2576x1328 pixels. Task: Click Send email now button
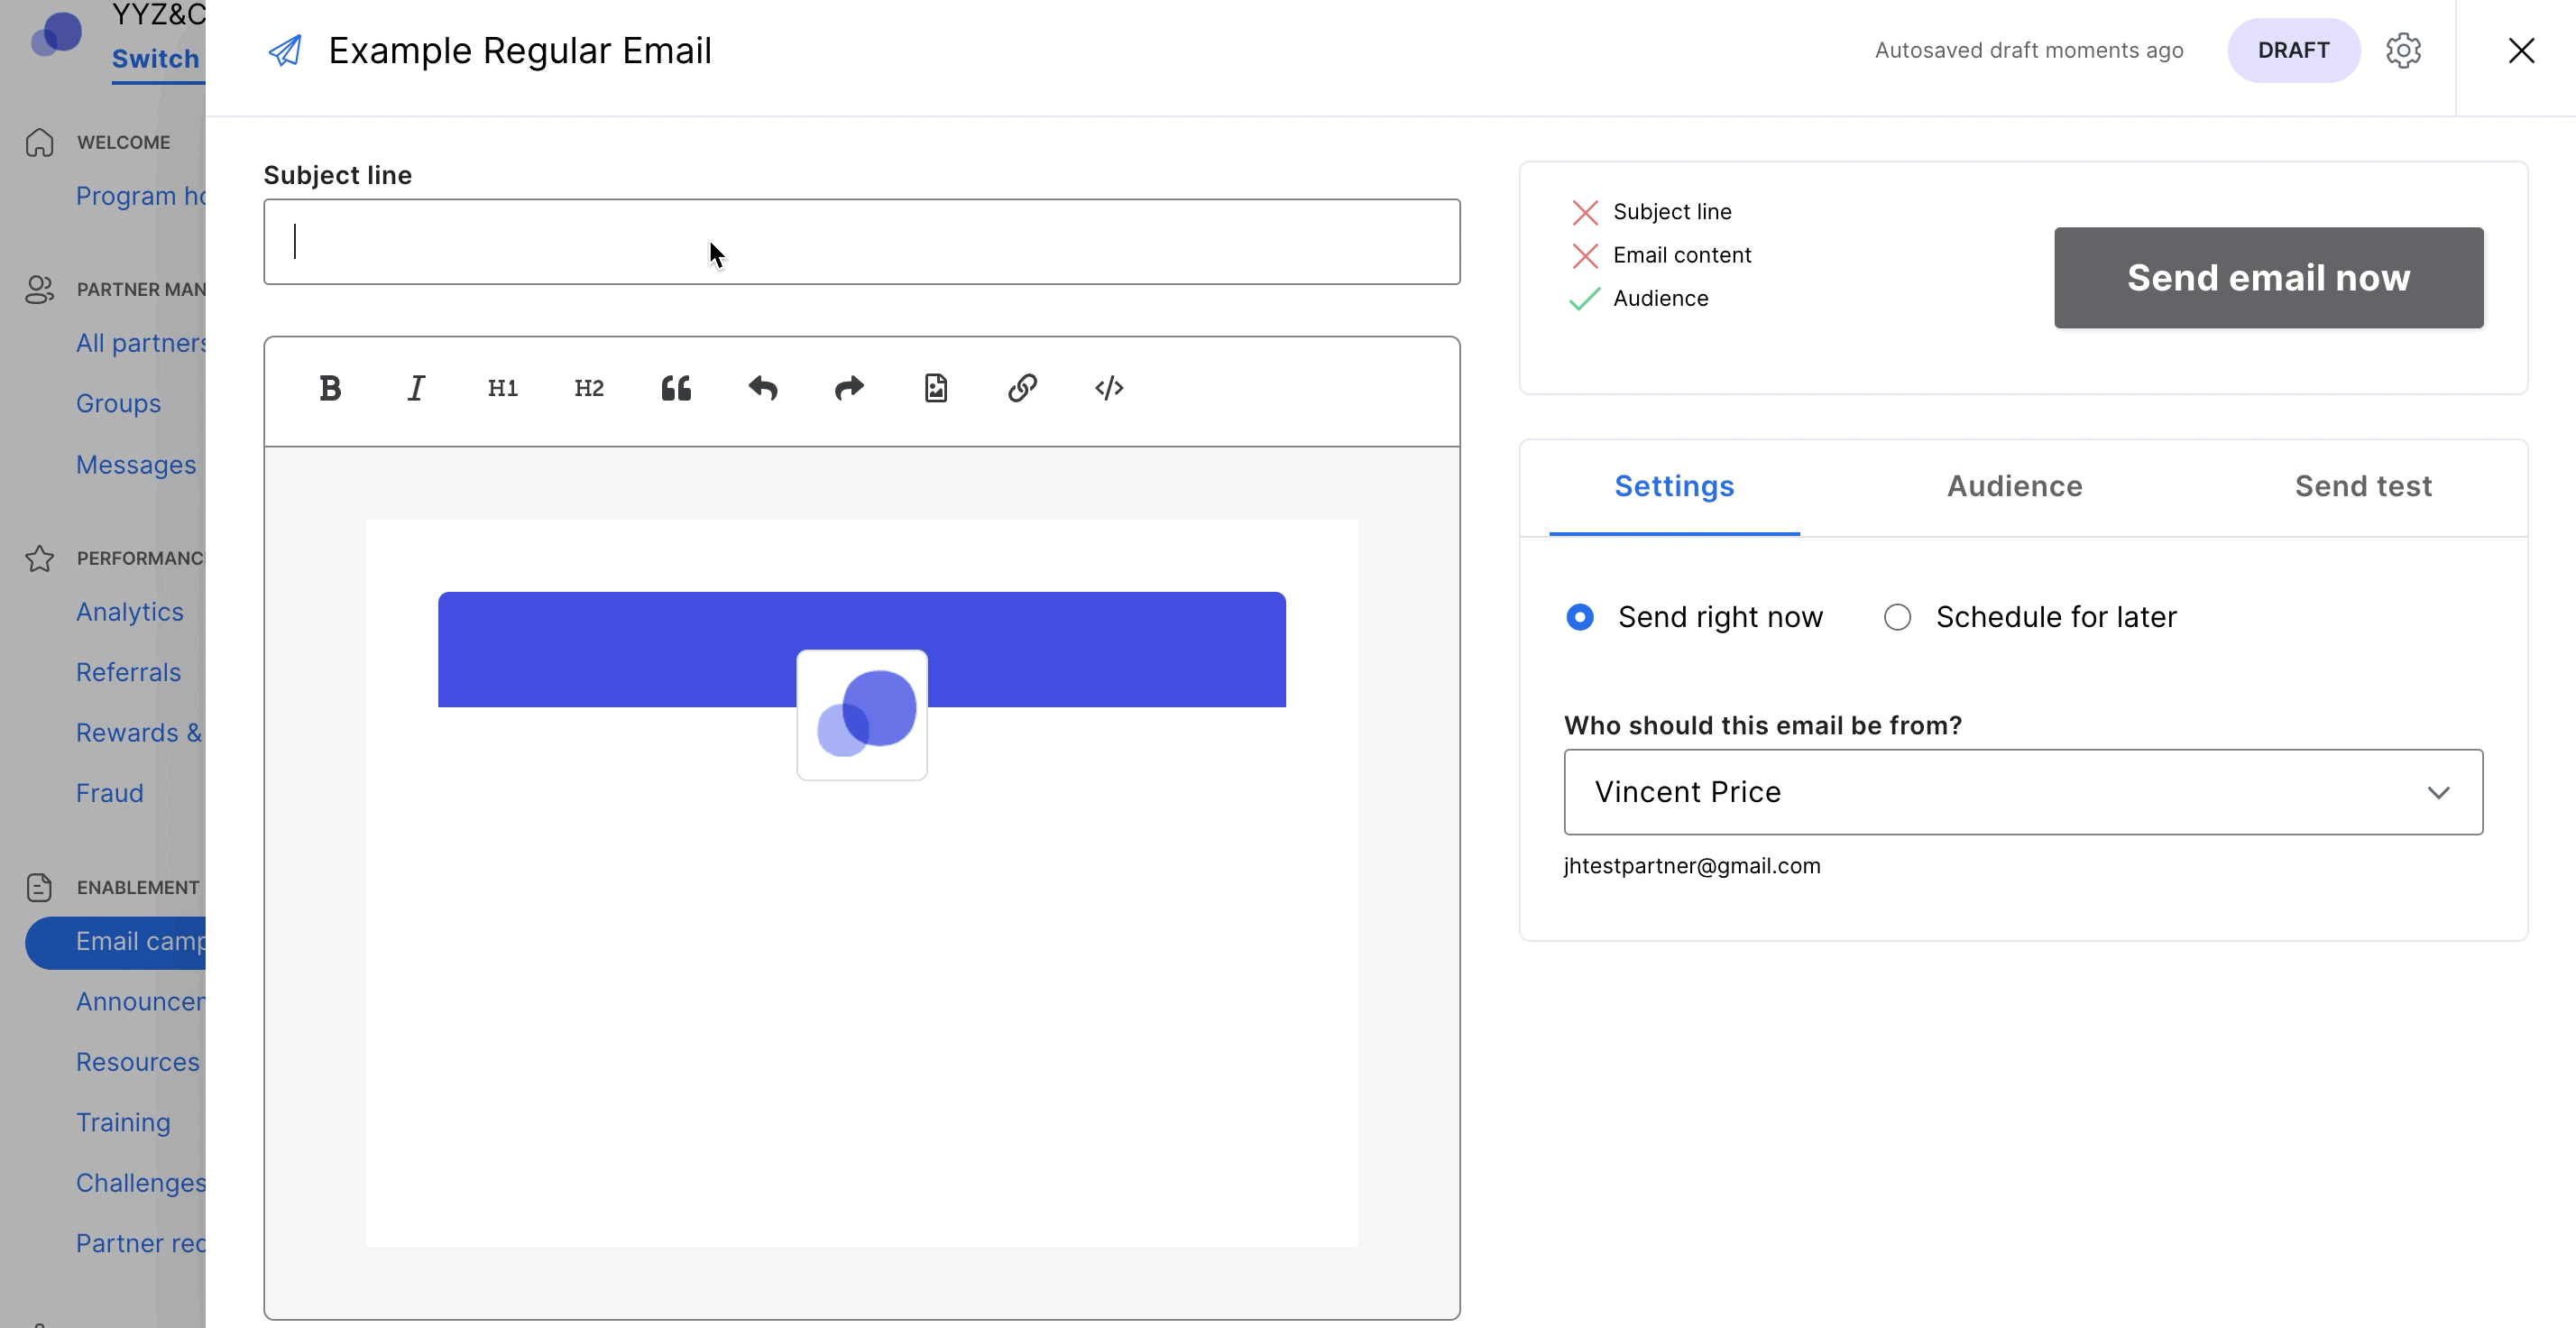click(x=2268, y=278)
